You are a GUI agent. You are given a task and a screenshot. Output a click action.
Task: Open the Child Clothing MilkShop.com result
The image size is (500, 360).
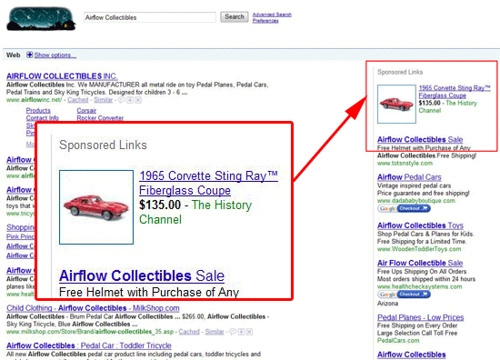point(93,308)
